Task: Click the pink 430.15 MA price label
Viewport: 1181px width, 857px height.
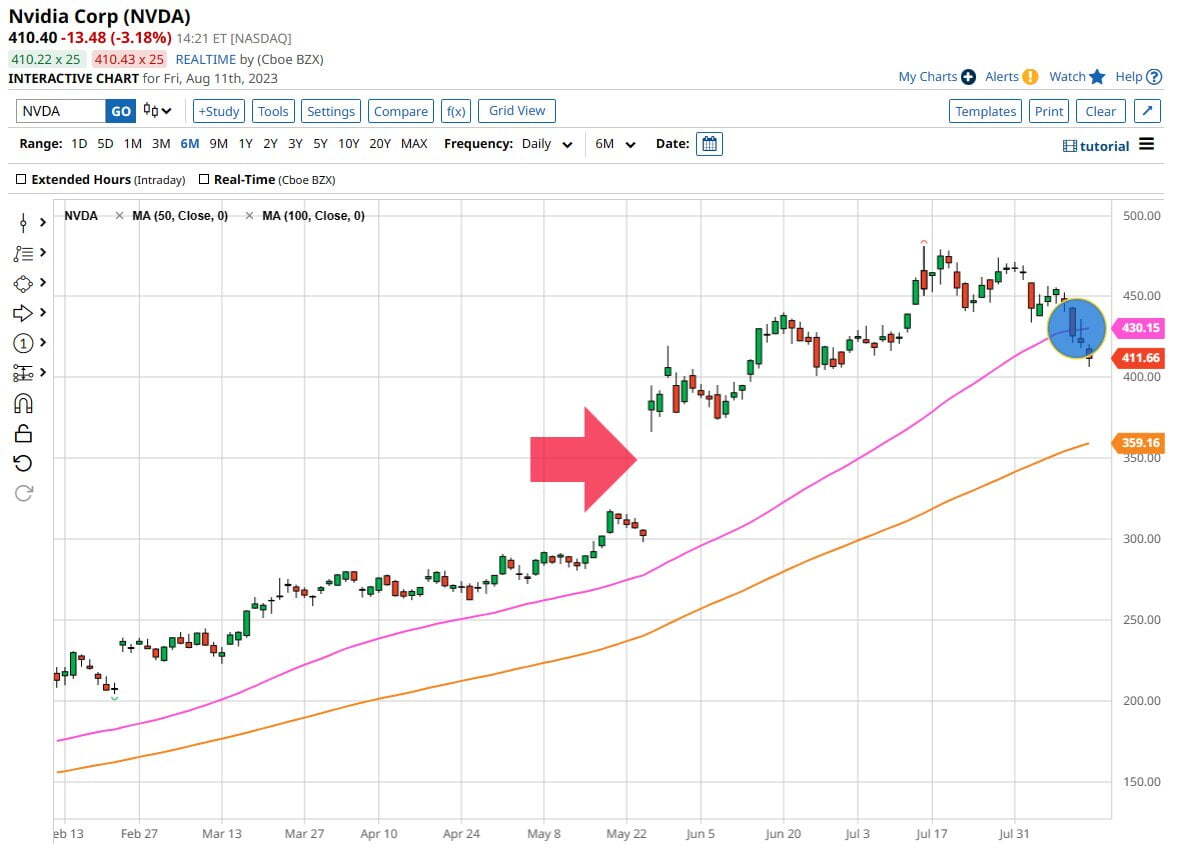Action: pyautogui.click(x=1139, y=328)
